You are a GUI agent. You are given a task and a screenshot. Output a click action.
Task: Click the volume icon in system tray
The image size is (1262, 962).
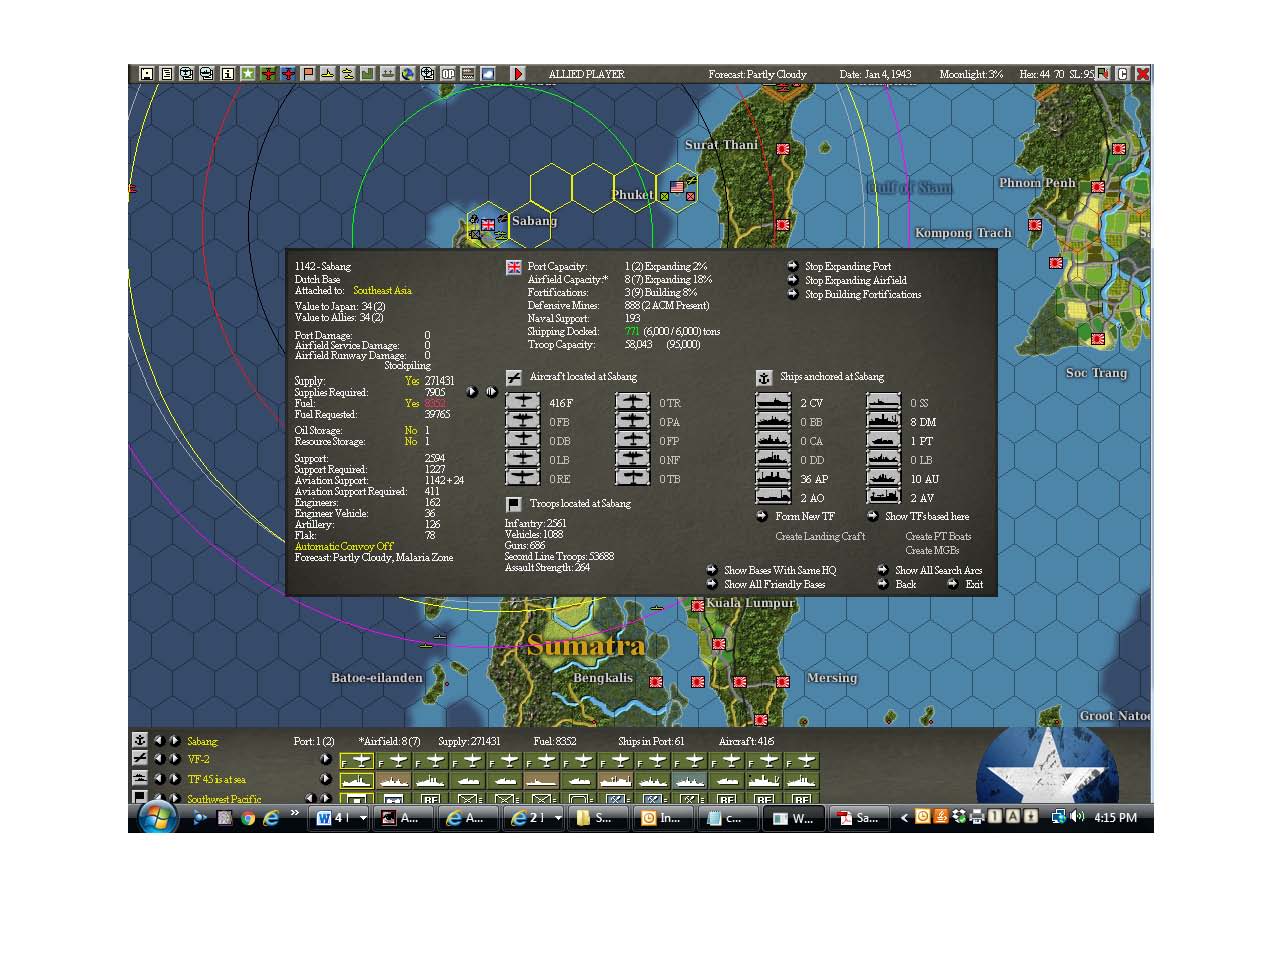point(1077,817)
